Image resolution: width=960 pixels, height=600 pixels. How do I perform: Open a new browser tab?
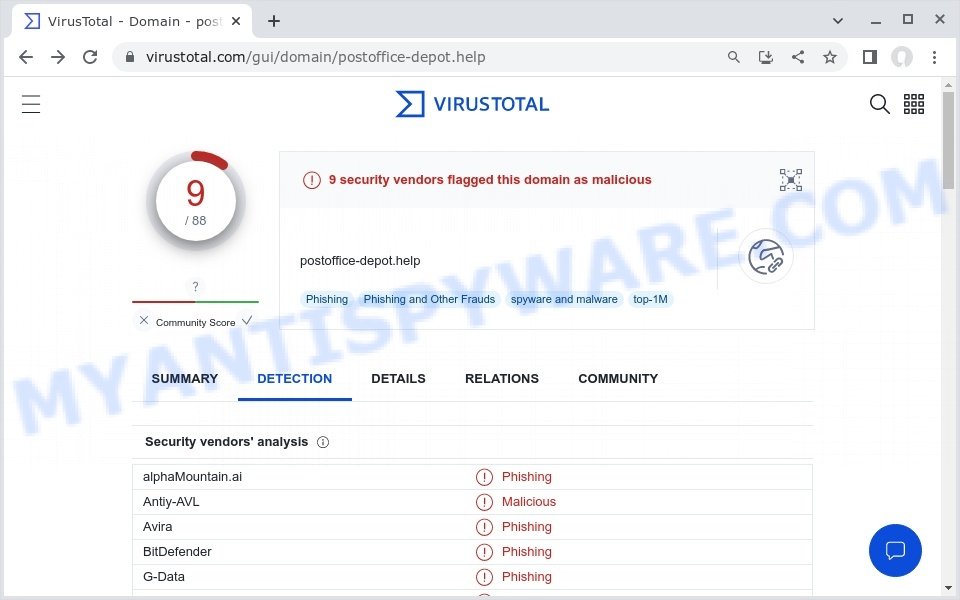pos(274,21)
